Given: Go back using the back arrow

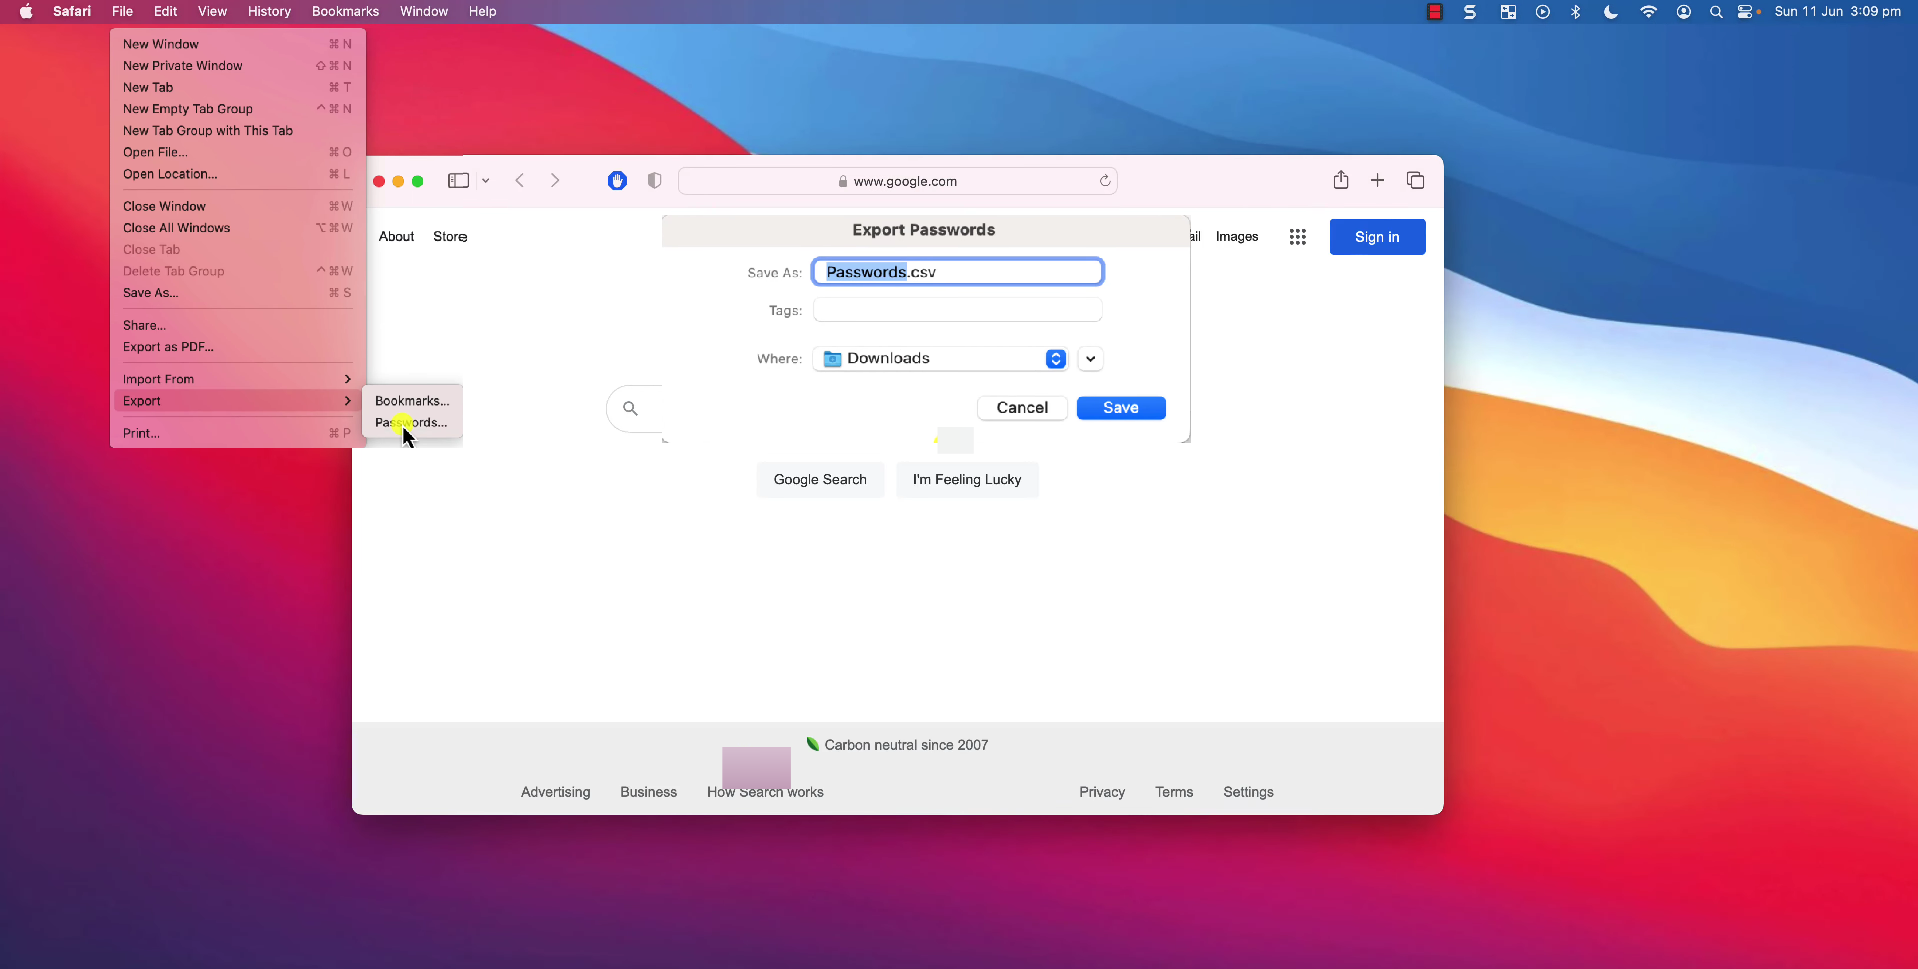Looking at the screenshot, I should pos(520,181).
